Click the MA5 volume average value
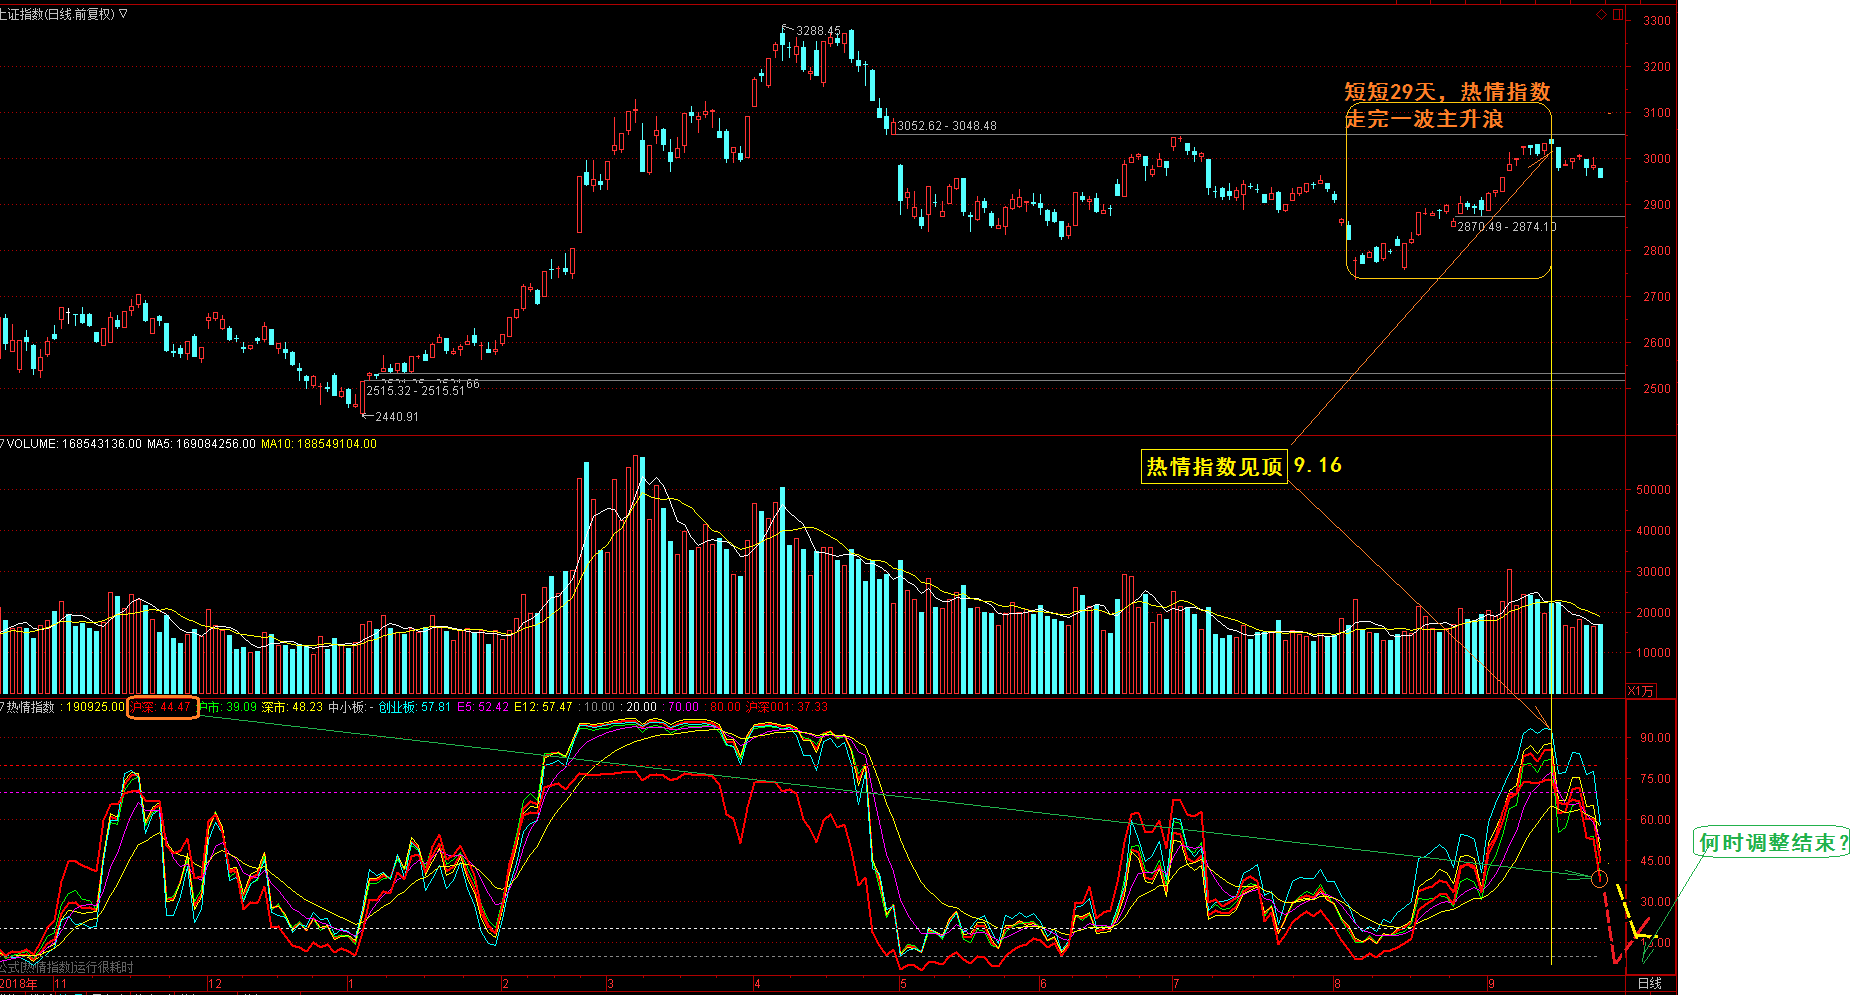Screen dimensions: 1863x995 tap(201, 444)
